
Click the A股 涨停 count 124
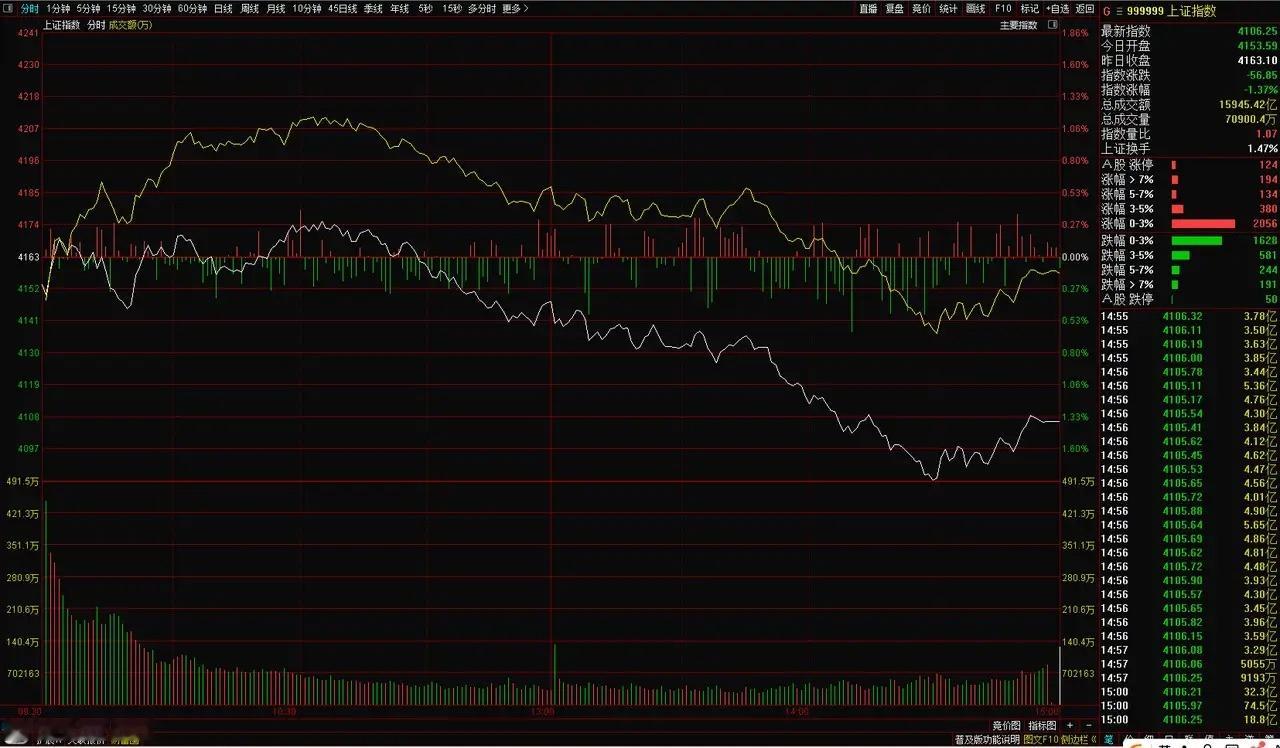point(1268,165)
